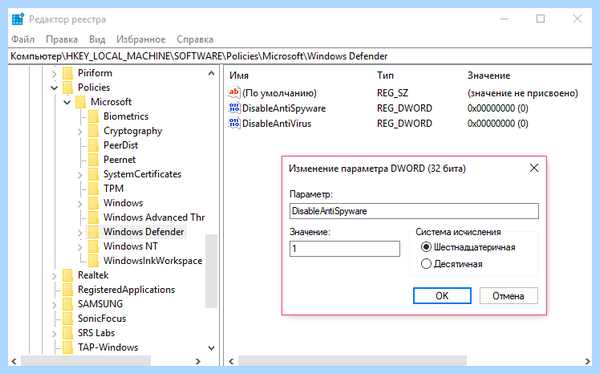
Task: Collapse the Microsoft tree node
Action: (67, 102)
